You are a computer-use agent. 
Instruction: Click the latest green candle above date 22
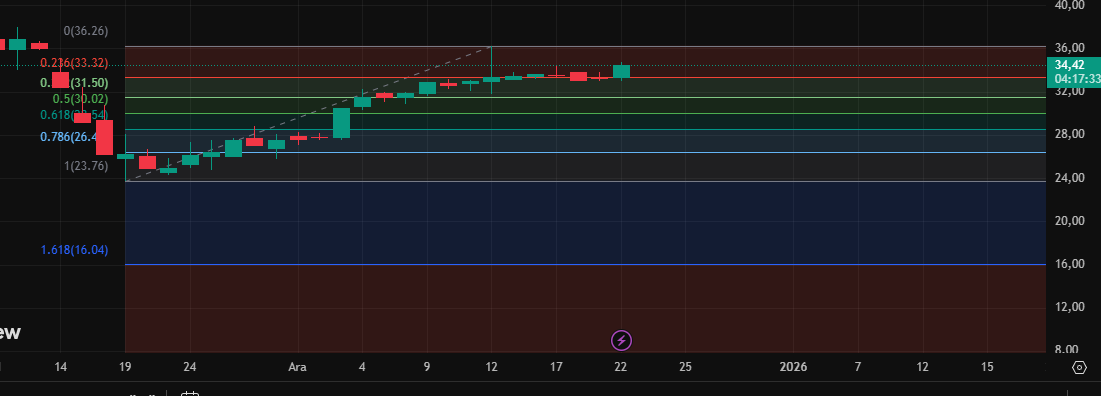[x=621, y=71]
